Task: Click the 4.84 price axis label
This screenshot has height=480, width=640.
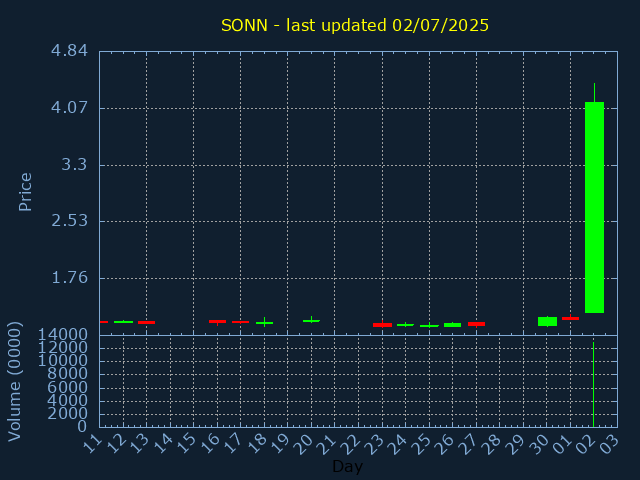Action: (69, 51)
